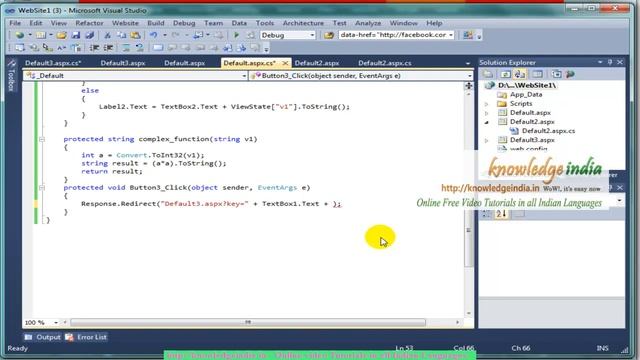
Task: Click the Open File folder icon
Action: tap(61, 36)
